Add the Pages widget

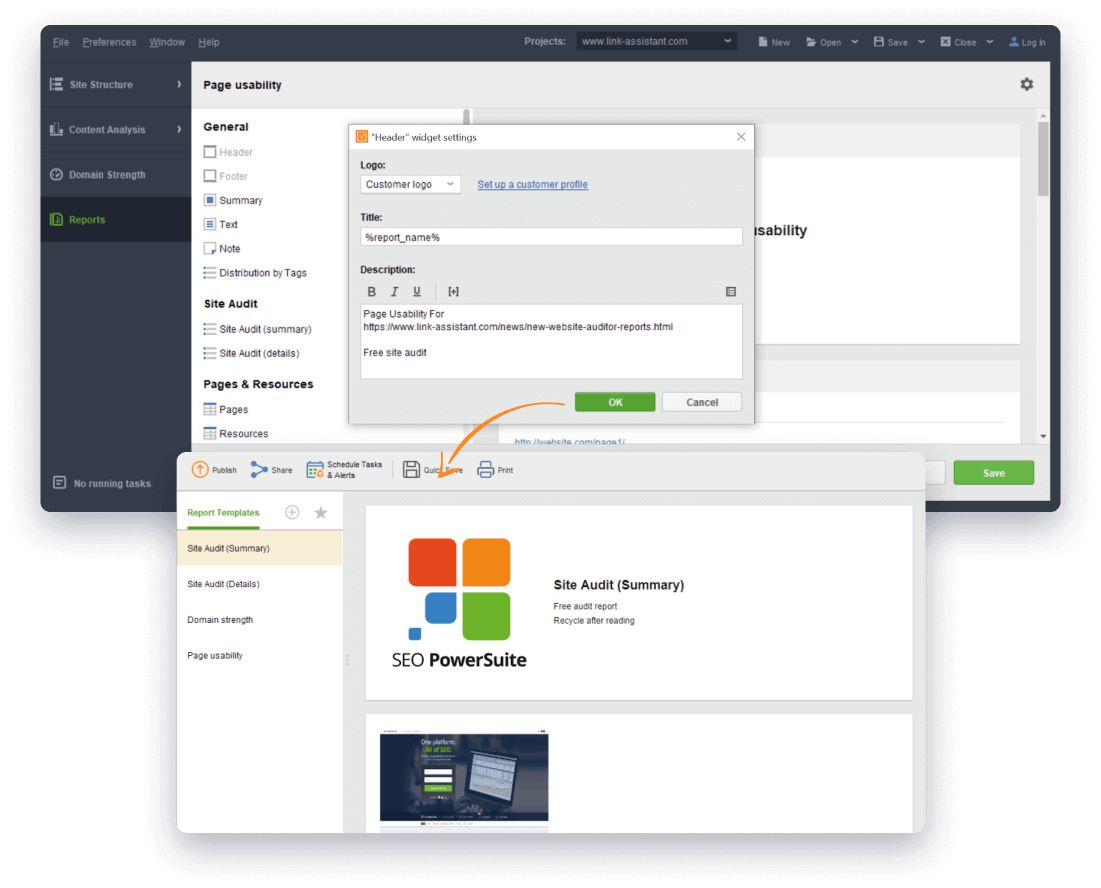(225, 409)
